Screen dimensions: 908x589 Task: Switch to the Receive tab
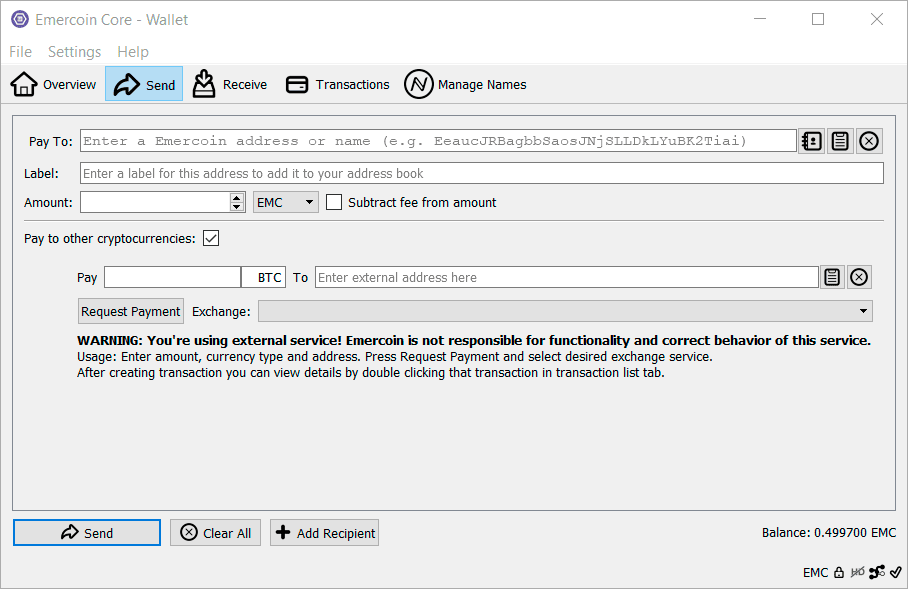coord(230,85)
